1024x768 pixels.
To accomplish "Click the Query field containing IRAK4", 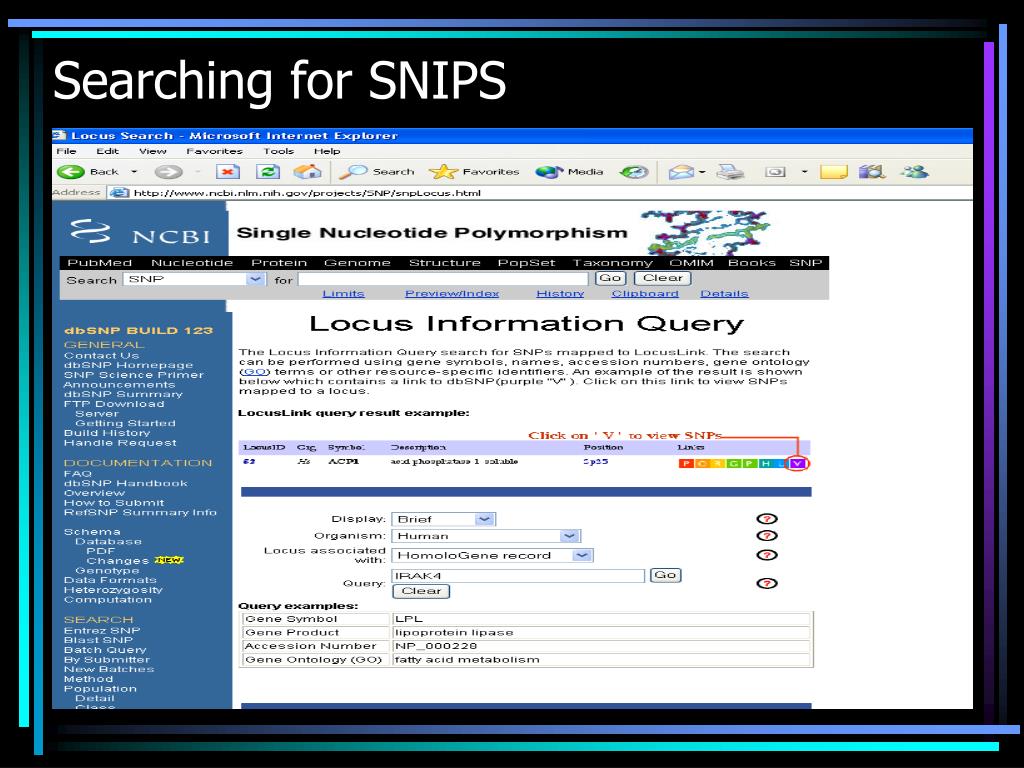I will 518,576.
